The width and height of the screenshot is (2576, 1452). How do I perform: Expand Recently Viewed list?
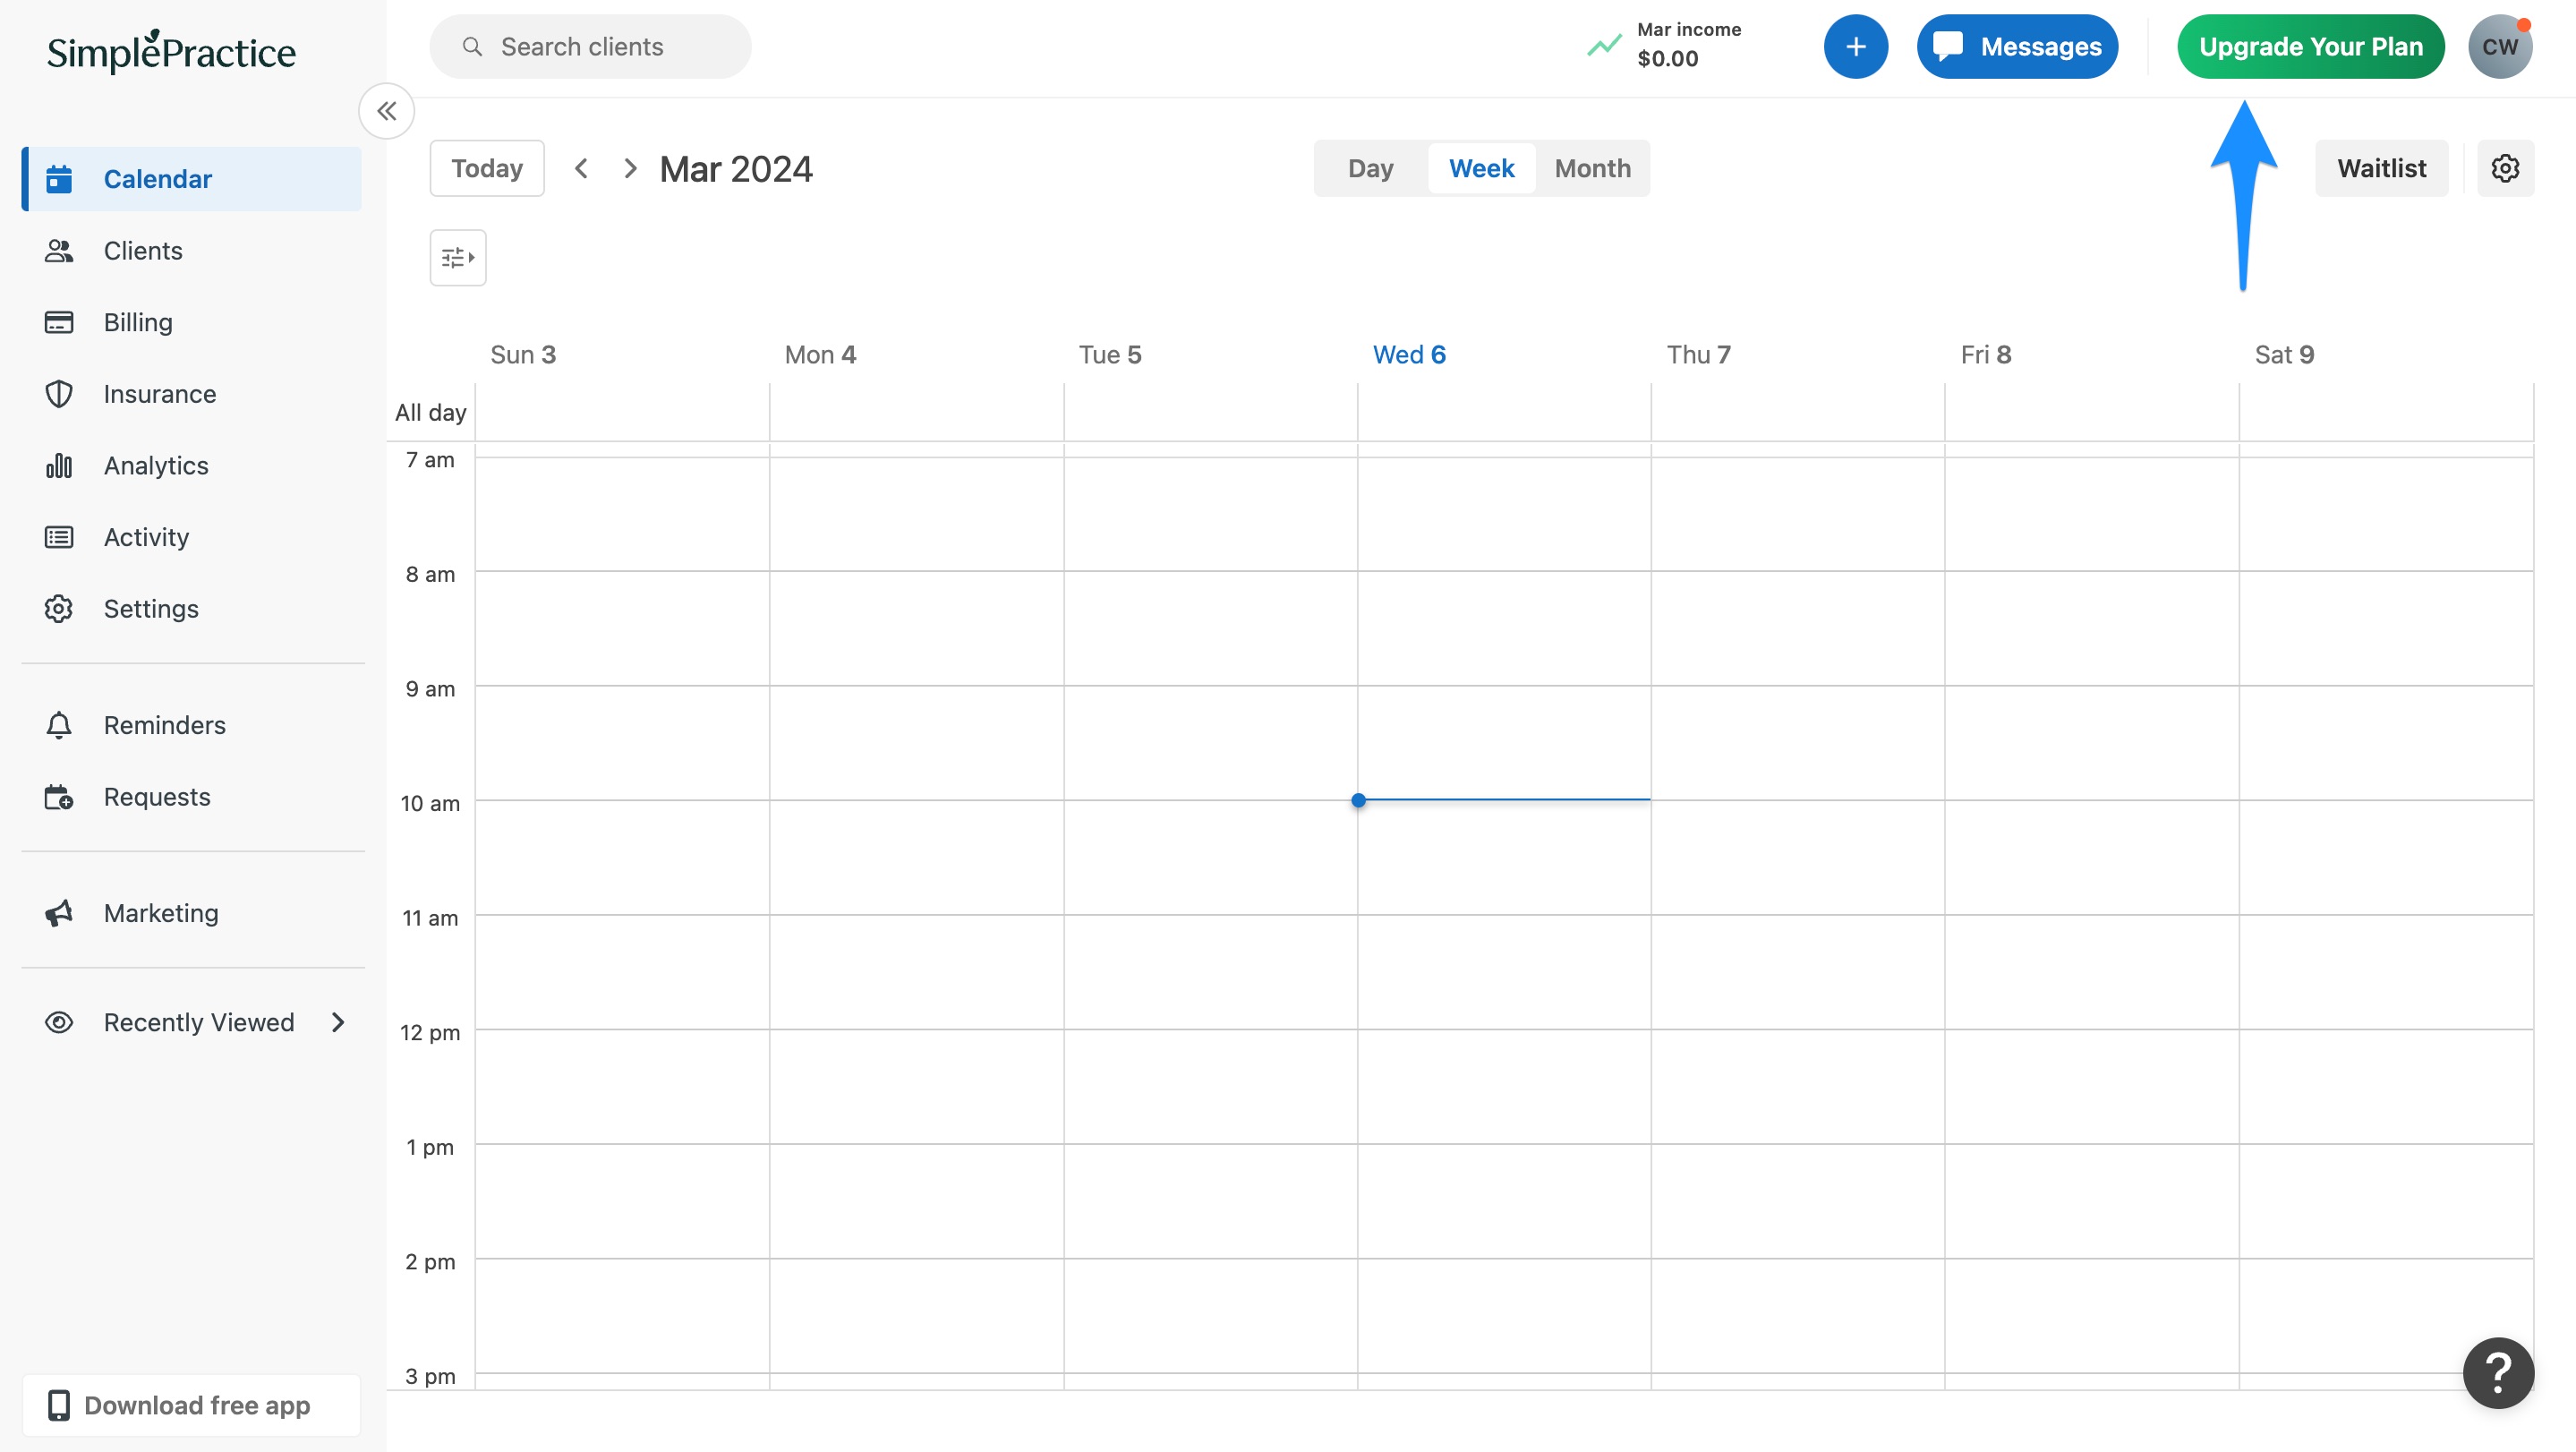tap(192, 1022)
